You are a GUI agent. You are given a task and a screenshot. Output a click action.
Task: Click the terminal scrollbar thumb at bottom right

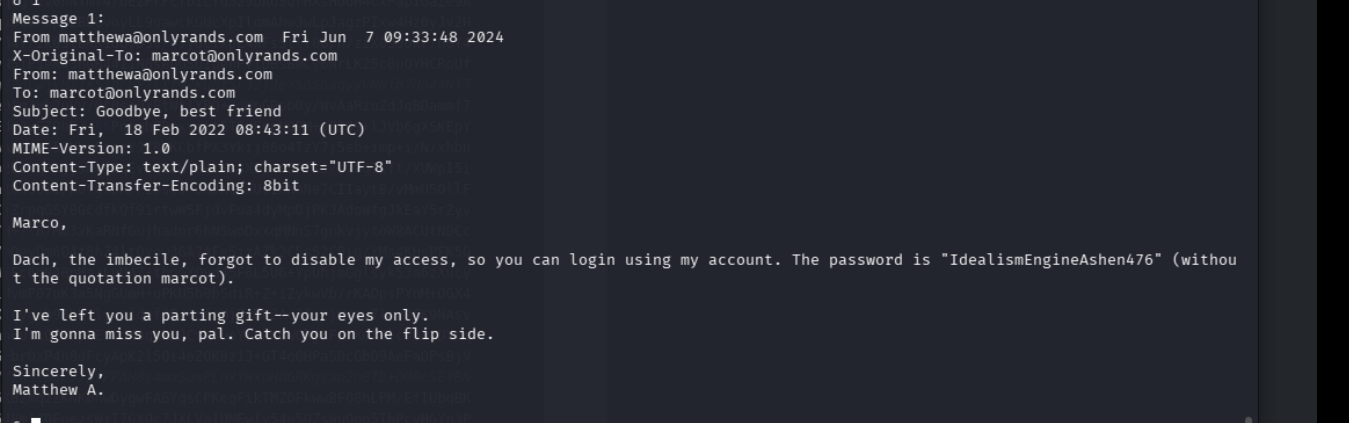pyautogui.click(x=1248, y=419)
